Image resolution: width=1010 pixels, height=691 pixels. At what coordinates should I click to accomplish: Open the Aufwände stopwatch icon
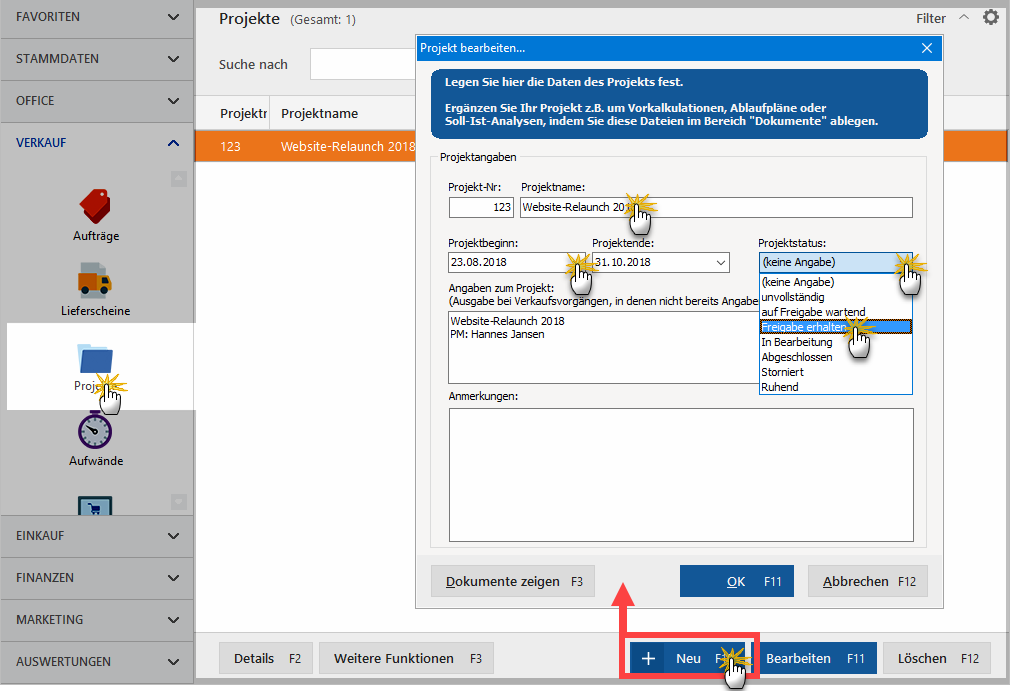click(x=95, y=430)
